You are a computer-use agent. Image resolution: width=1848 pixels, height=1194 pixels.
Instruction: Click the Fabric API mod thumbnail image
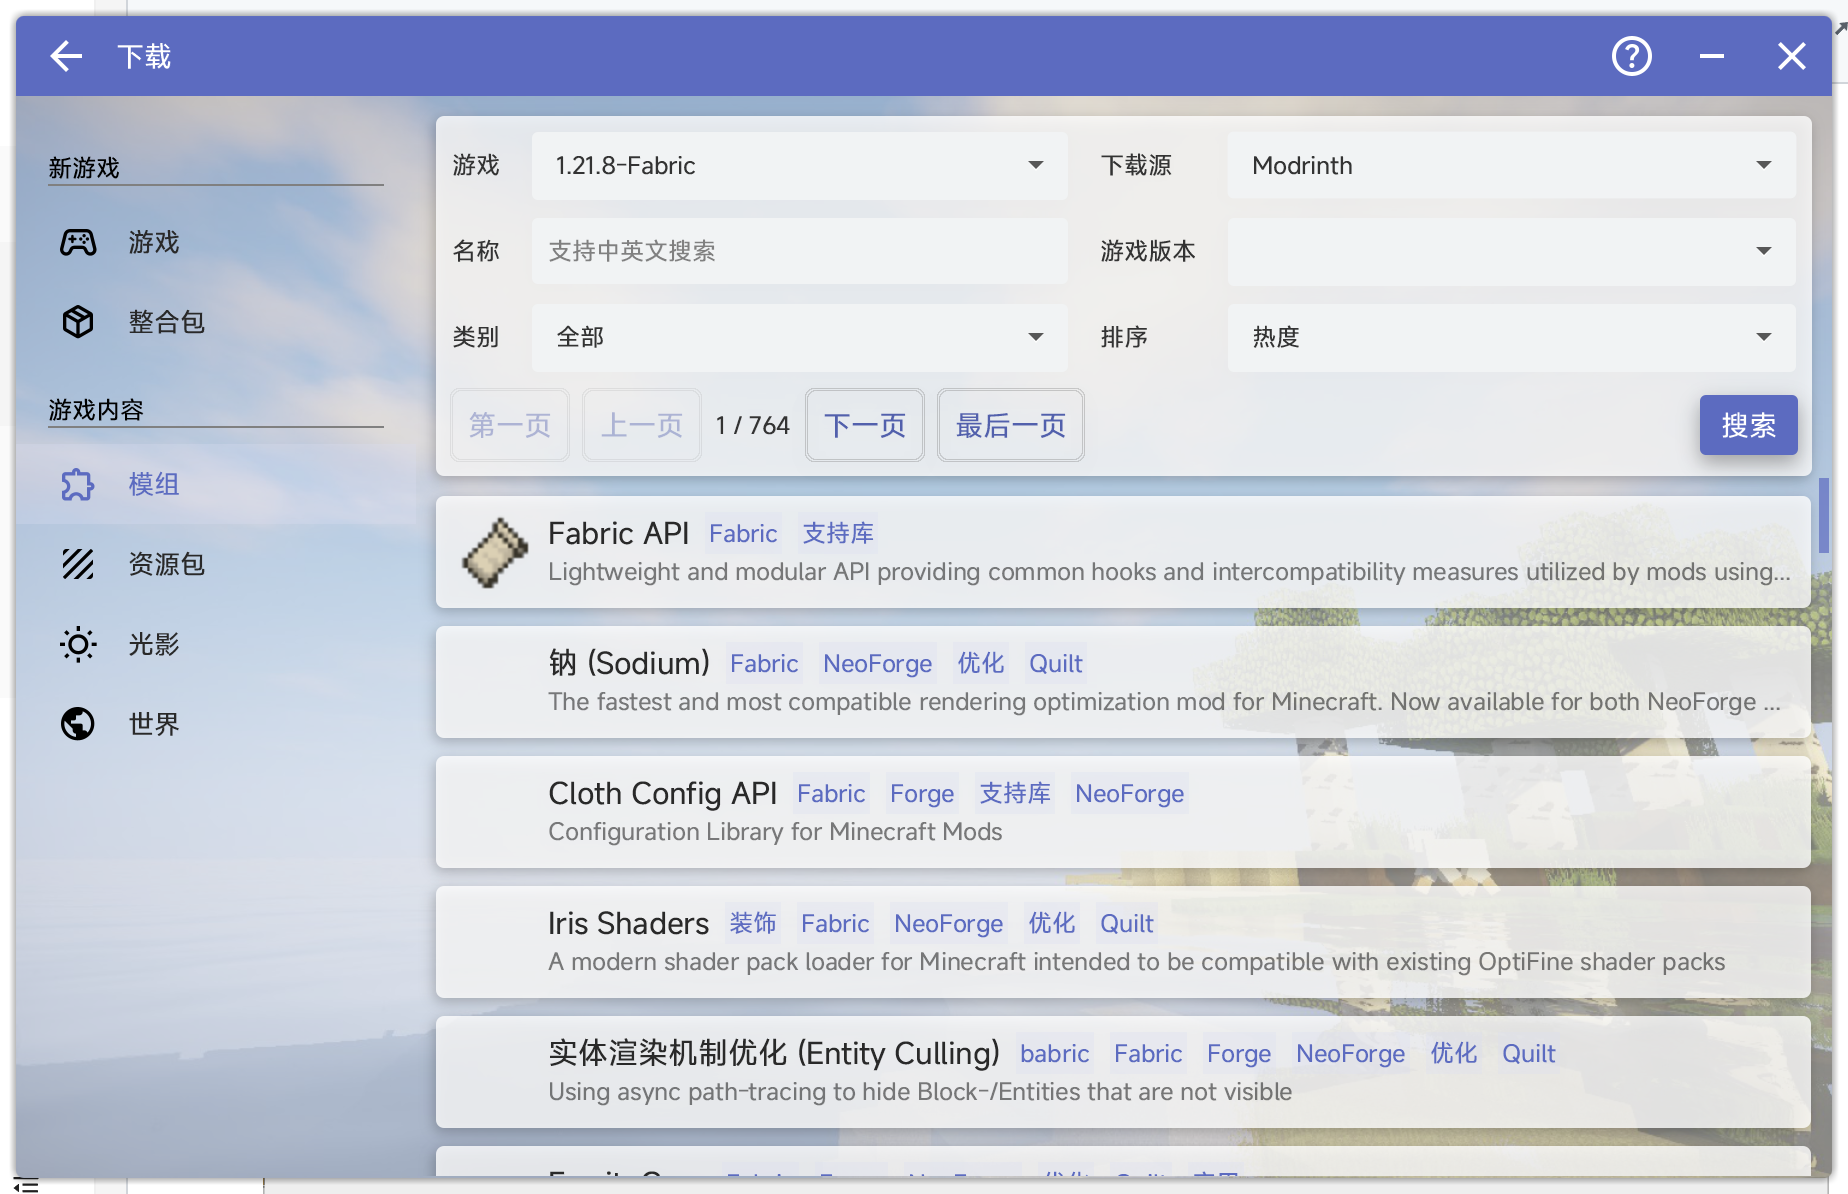click(496, 551)
